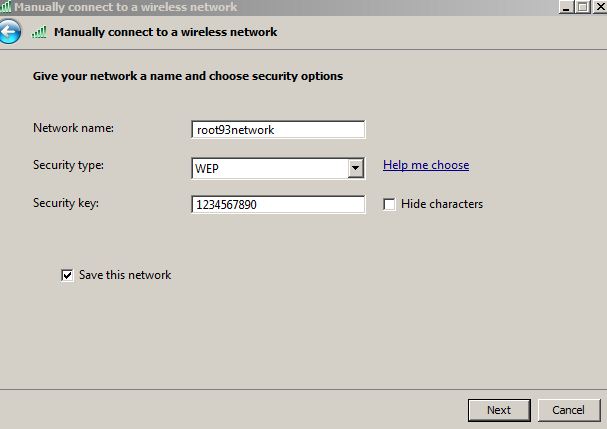Click the Security key label
Viewport: 607px width, 429px height.
pyautogui.click(x=66, y=203)
